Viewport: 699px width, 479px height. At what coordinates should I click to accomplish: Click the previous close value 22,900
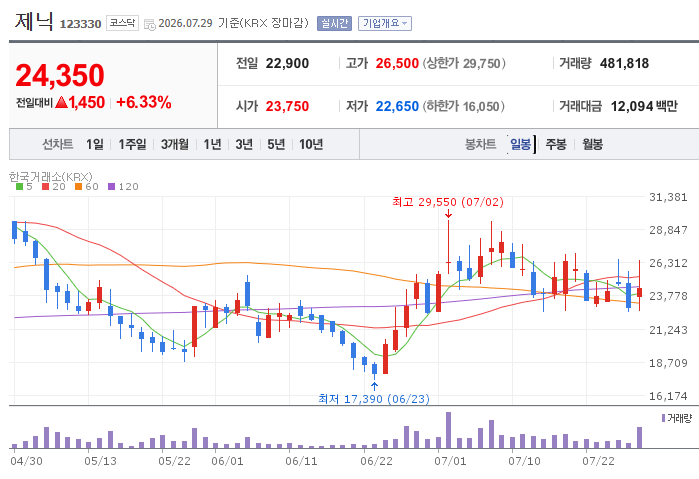pyautogui.click(x=287, y=63)
